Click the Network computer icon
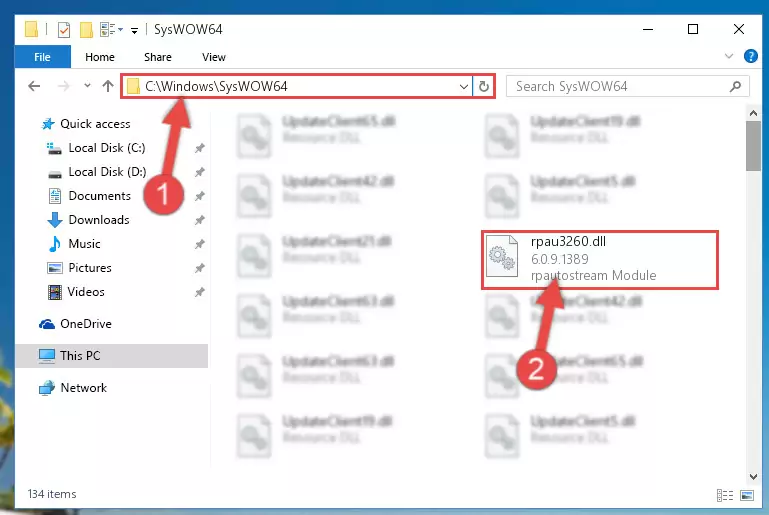Viewport: 769px width, 515px height. tap(47, 388)
